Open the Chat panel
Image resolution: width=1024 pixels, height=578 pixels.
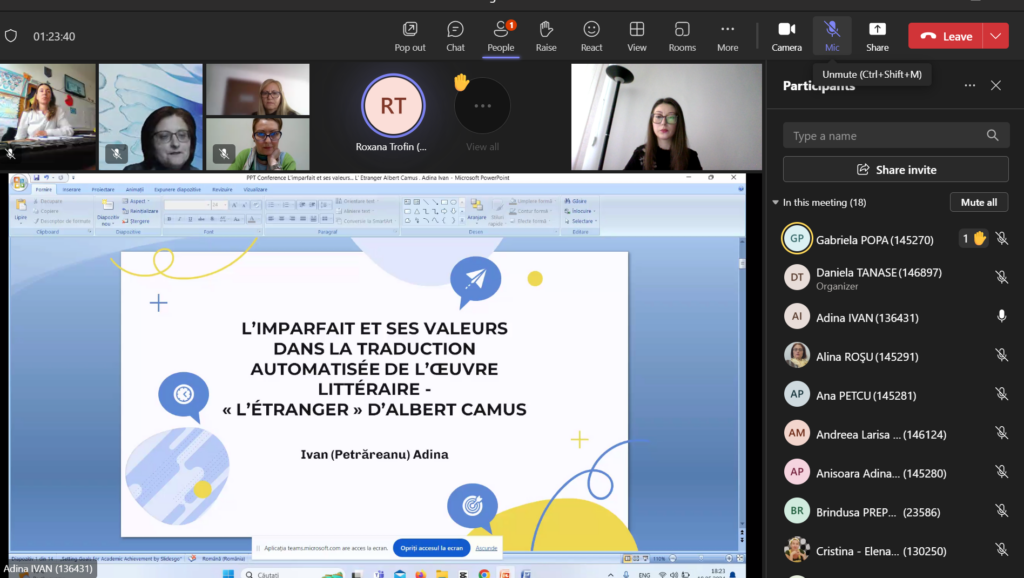[x=455, y=36]
